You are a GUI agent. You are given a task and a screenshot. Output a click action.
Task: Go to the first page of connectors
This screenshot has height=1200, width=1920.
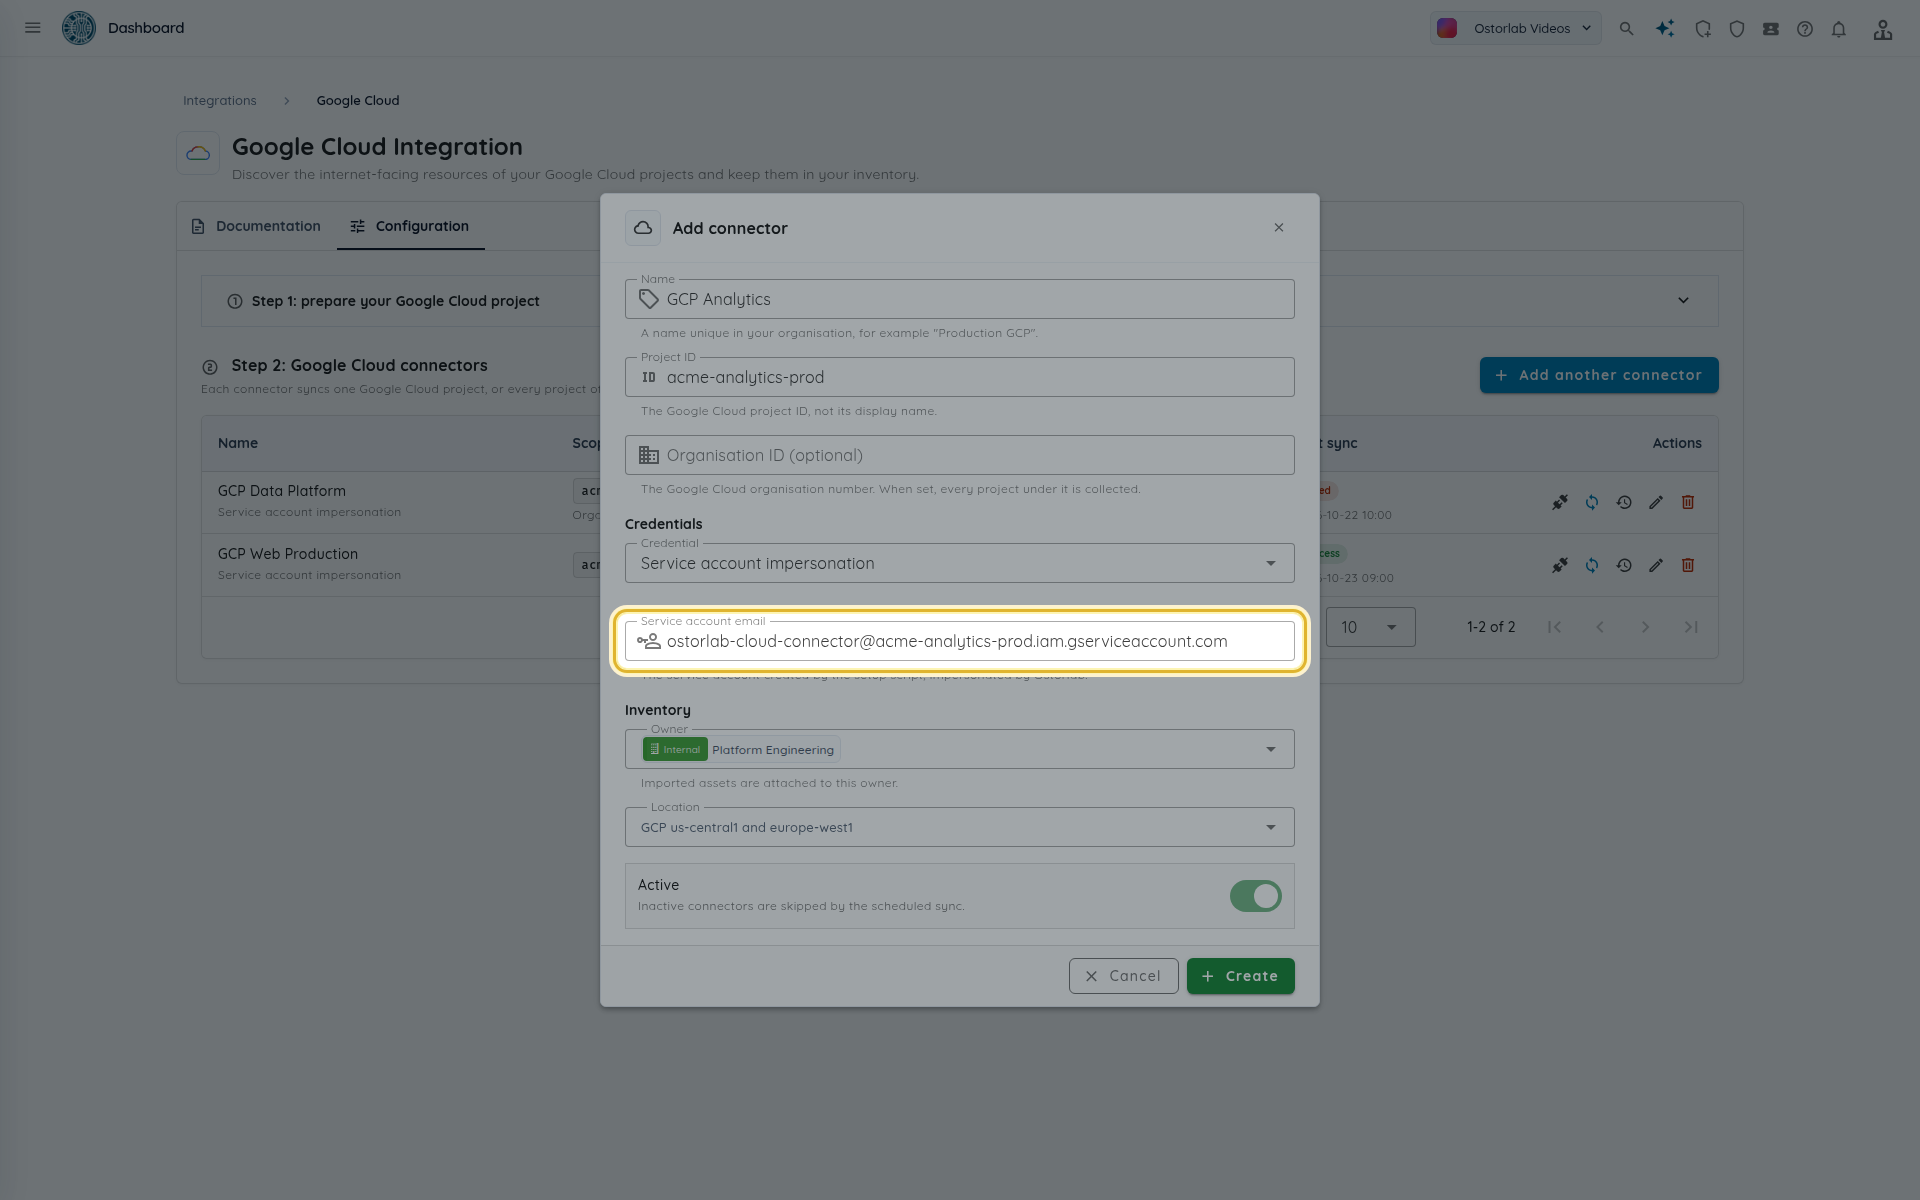point(1555,627)
